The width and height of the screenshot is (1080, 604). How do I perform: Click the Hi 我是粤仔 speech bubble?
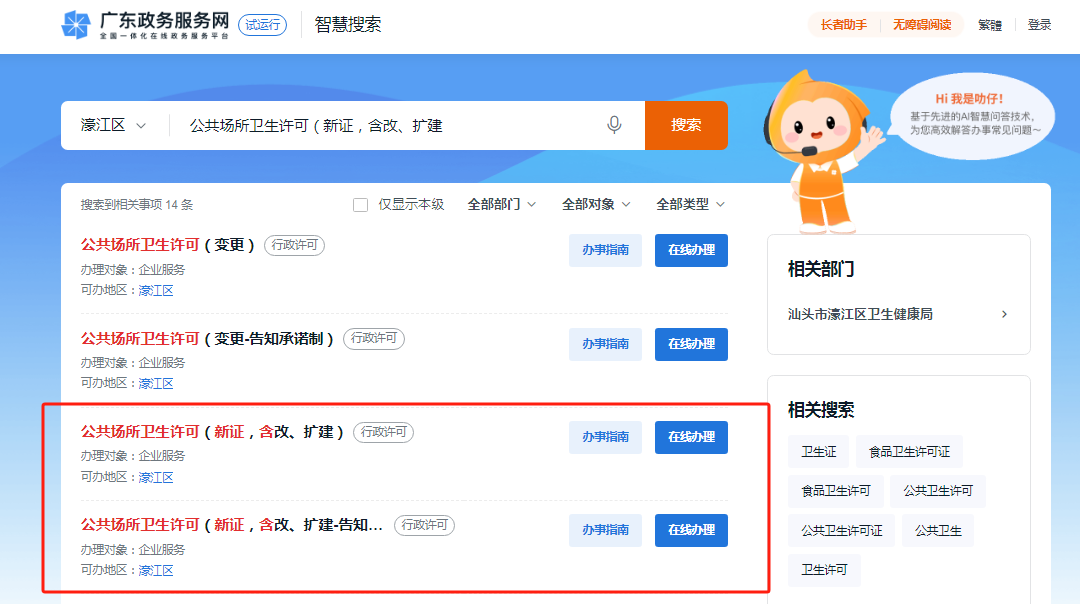pyautogui.click(x=972, y=116)
